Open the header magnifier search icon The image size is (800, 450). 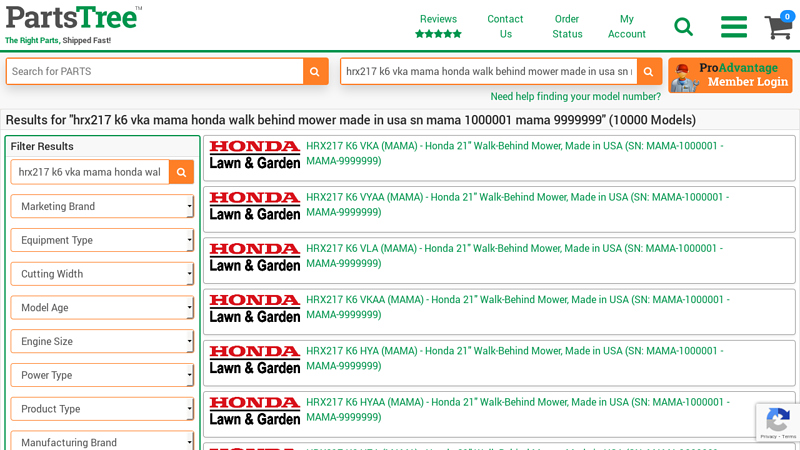(683, 27)
